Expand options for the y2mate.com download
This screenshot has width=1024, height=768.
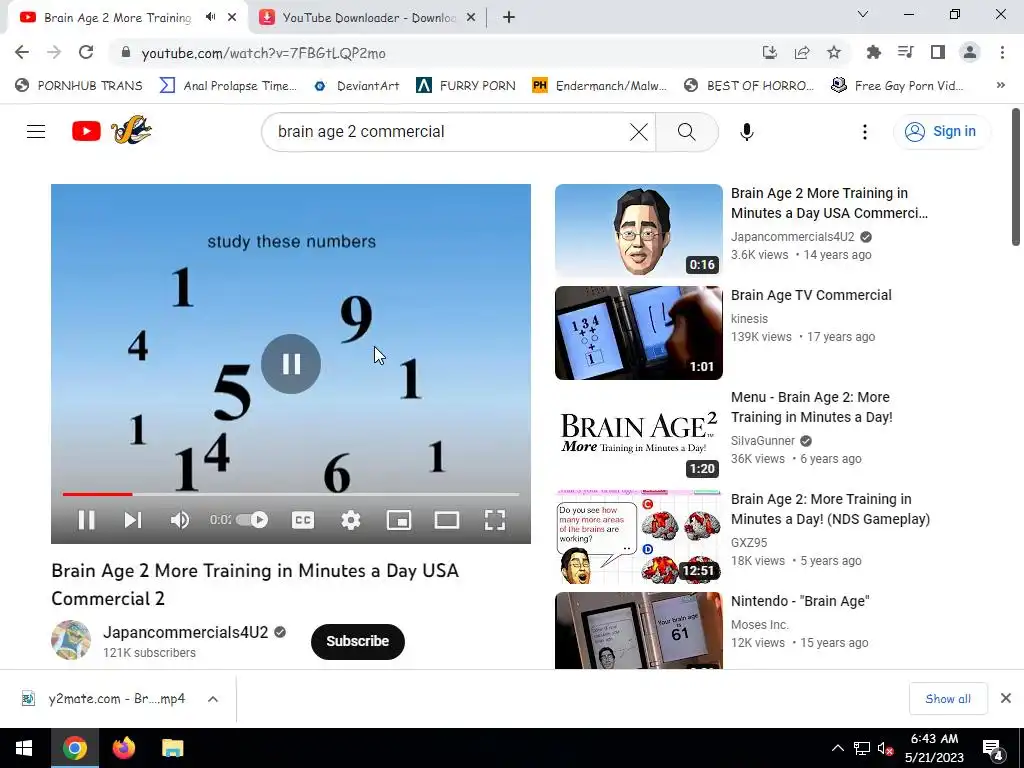pos(213,699)
